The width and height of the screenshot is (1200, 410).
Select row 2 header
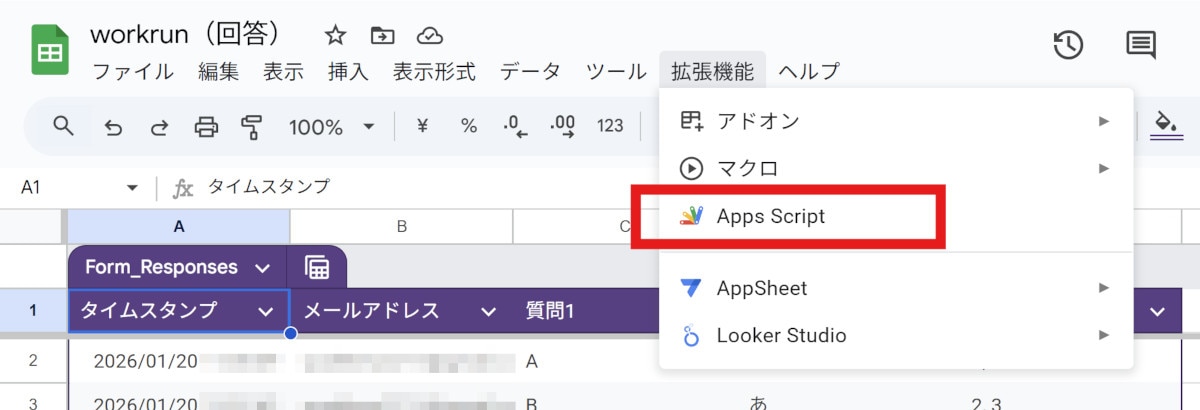32,361
